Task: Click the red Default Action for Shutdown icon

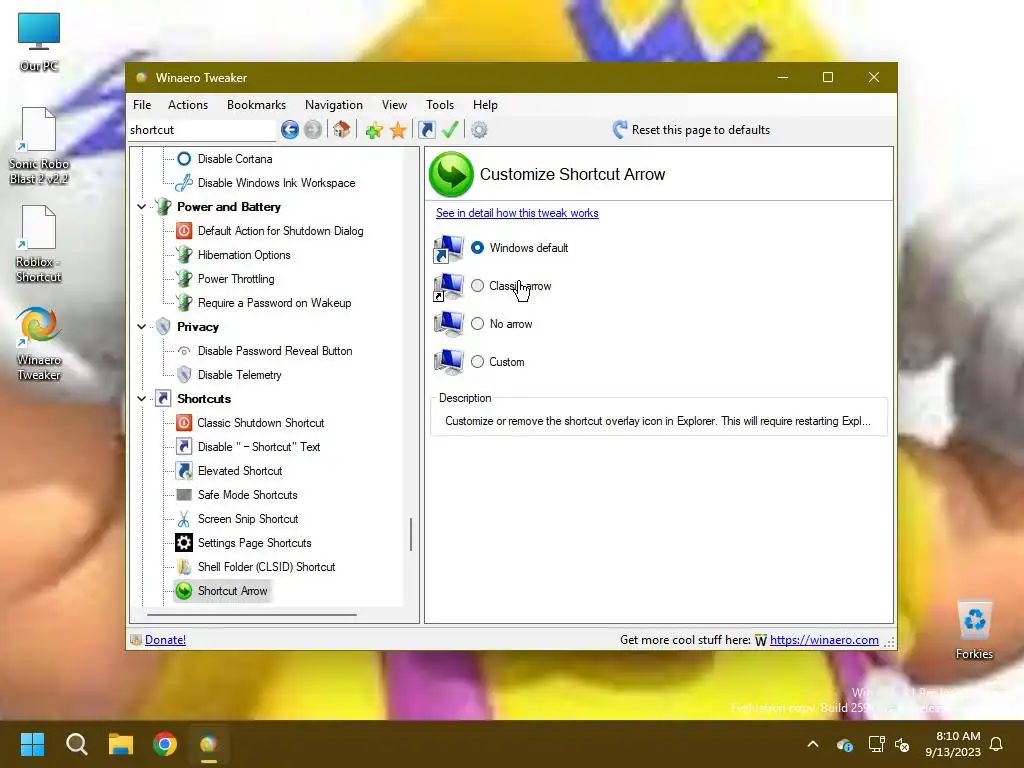Action: 184,231
